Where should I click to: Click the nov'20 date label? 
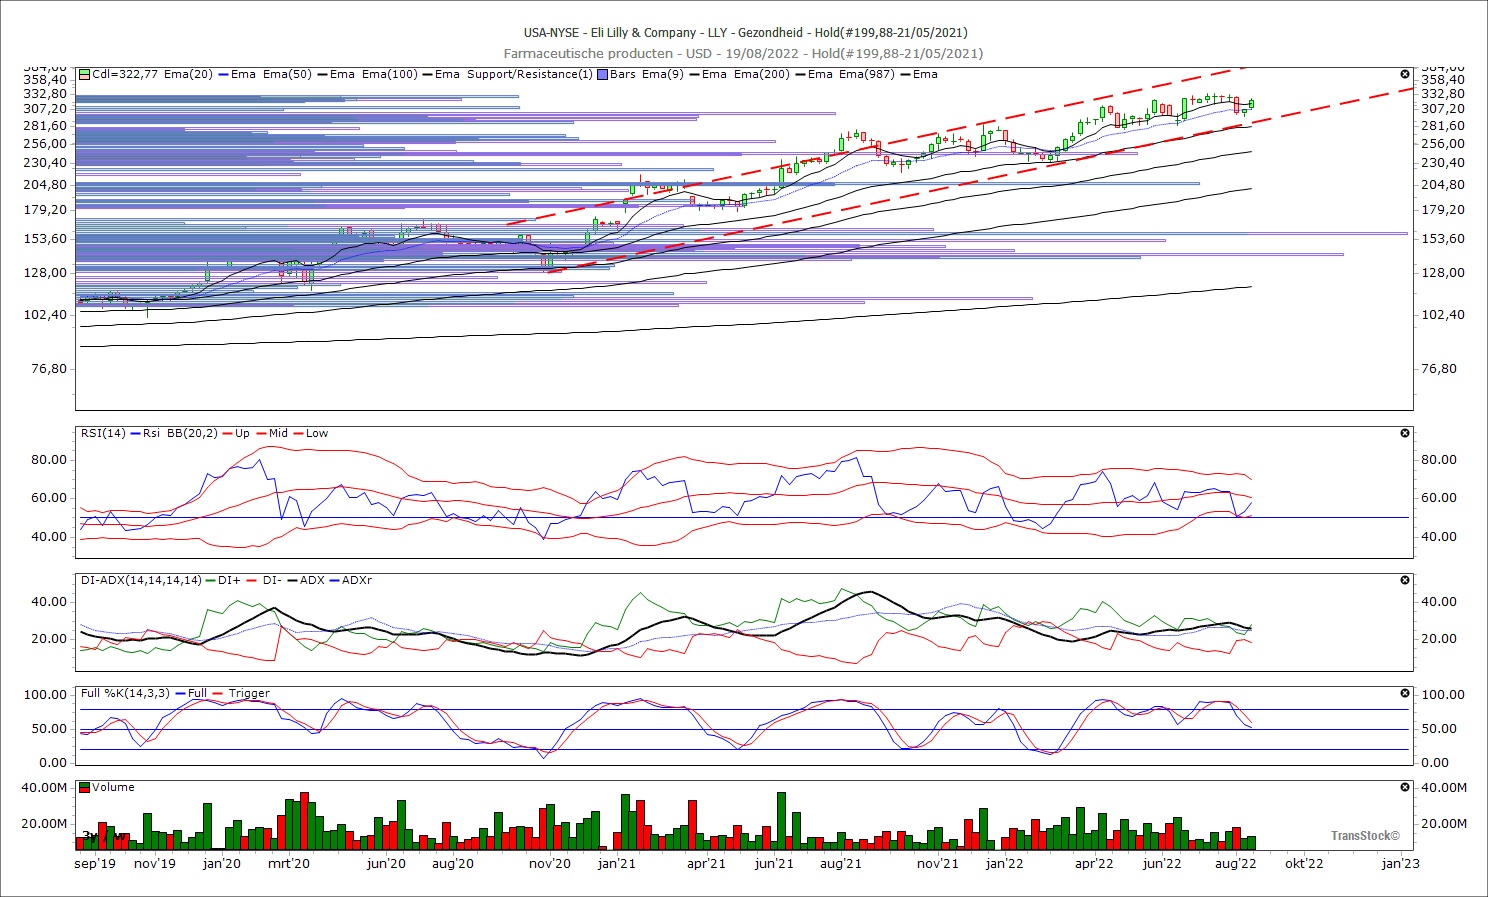550,863
